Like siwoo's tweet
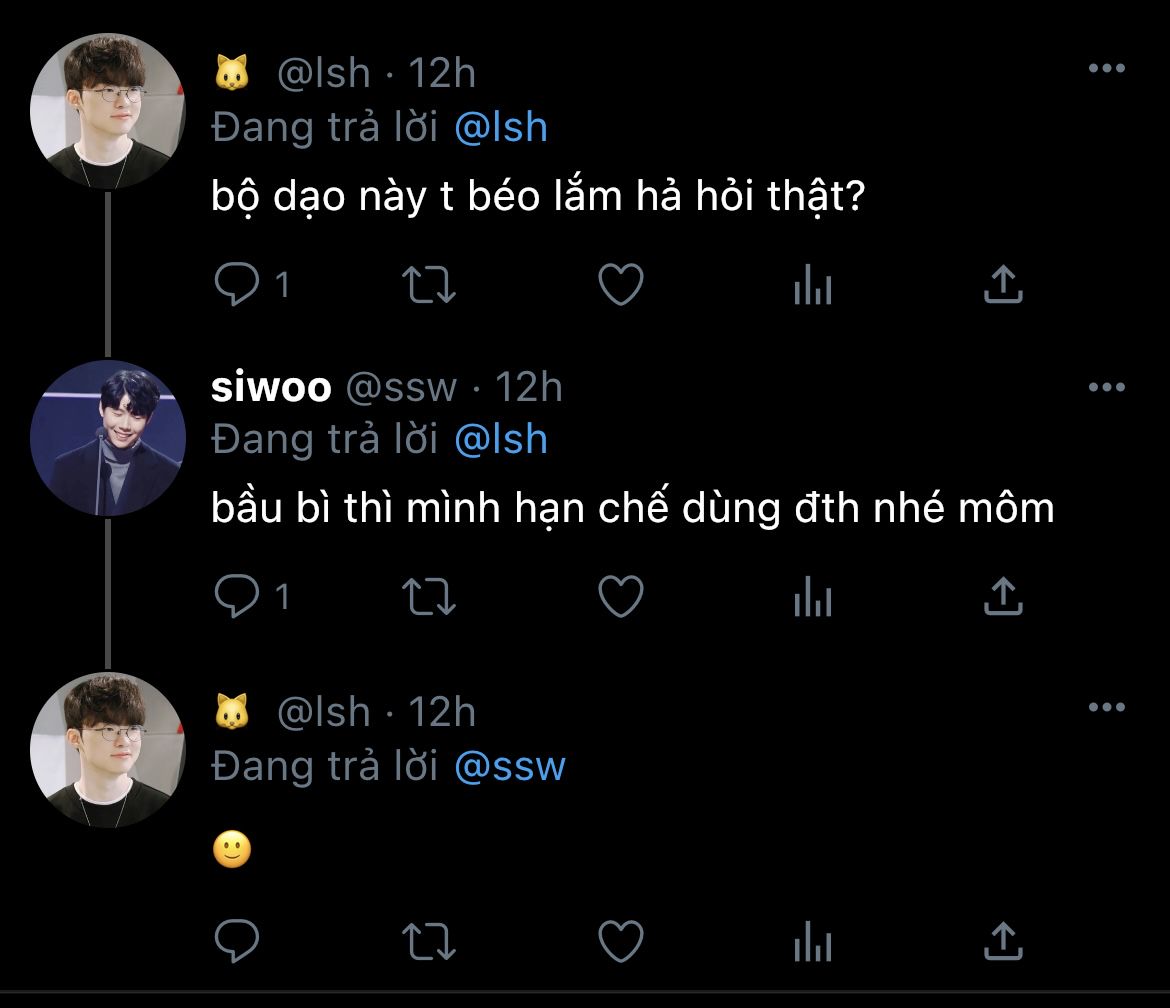This screenshot has height=1008, width=1170. 620,597
